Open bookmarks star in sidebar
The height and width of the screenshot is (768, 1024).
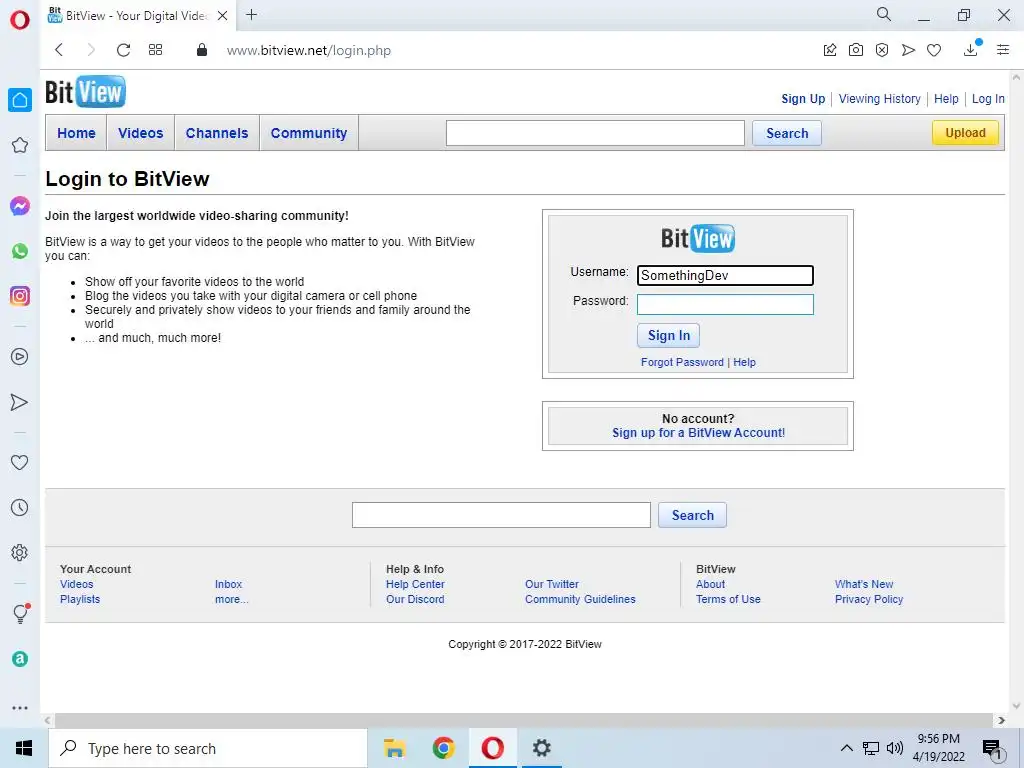(x=20, y=145)
